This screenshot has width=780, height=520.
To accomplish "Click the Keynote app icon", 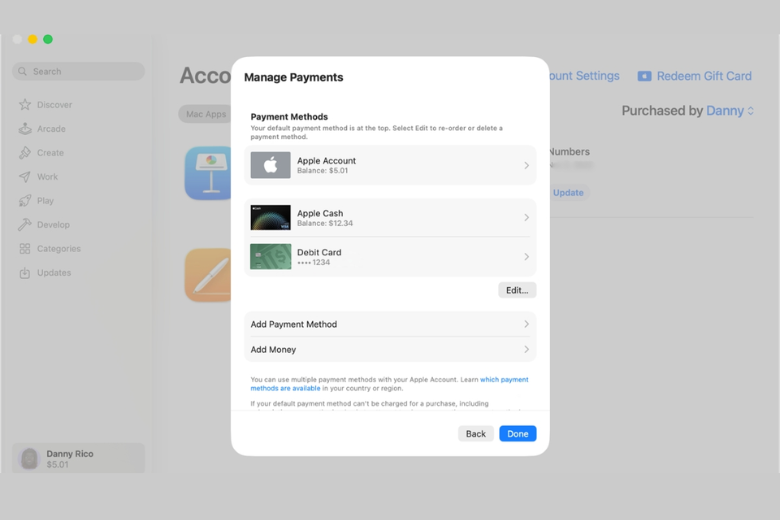I will [208, 173].
